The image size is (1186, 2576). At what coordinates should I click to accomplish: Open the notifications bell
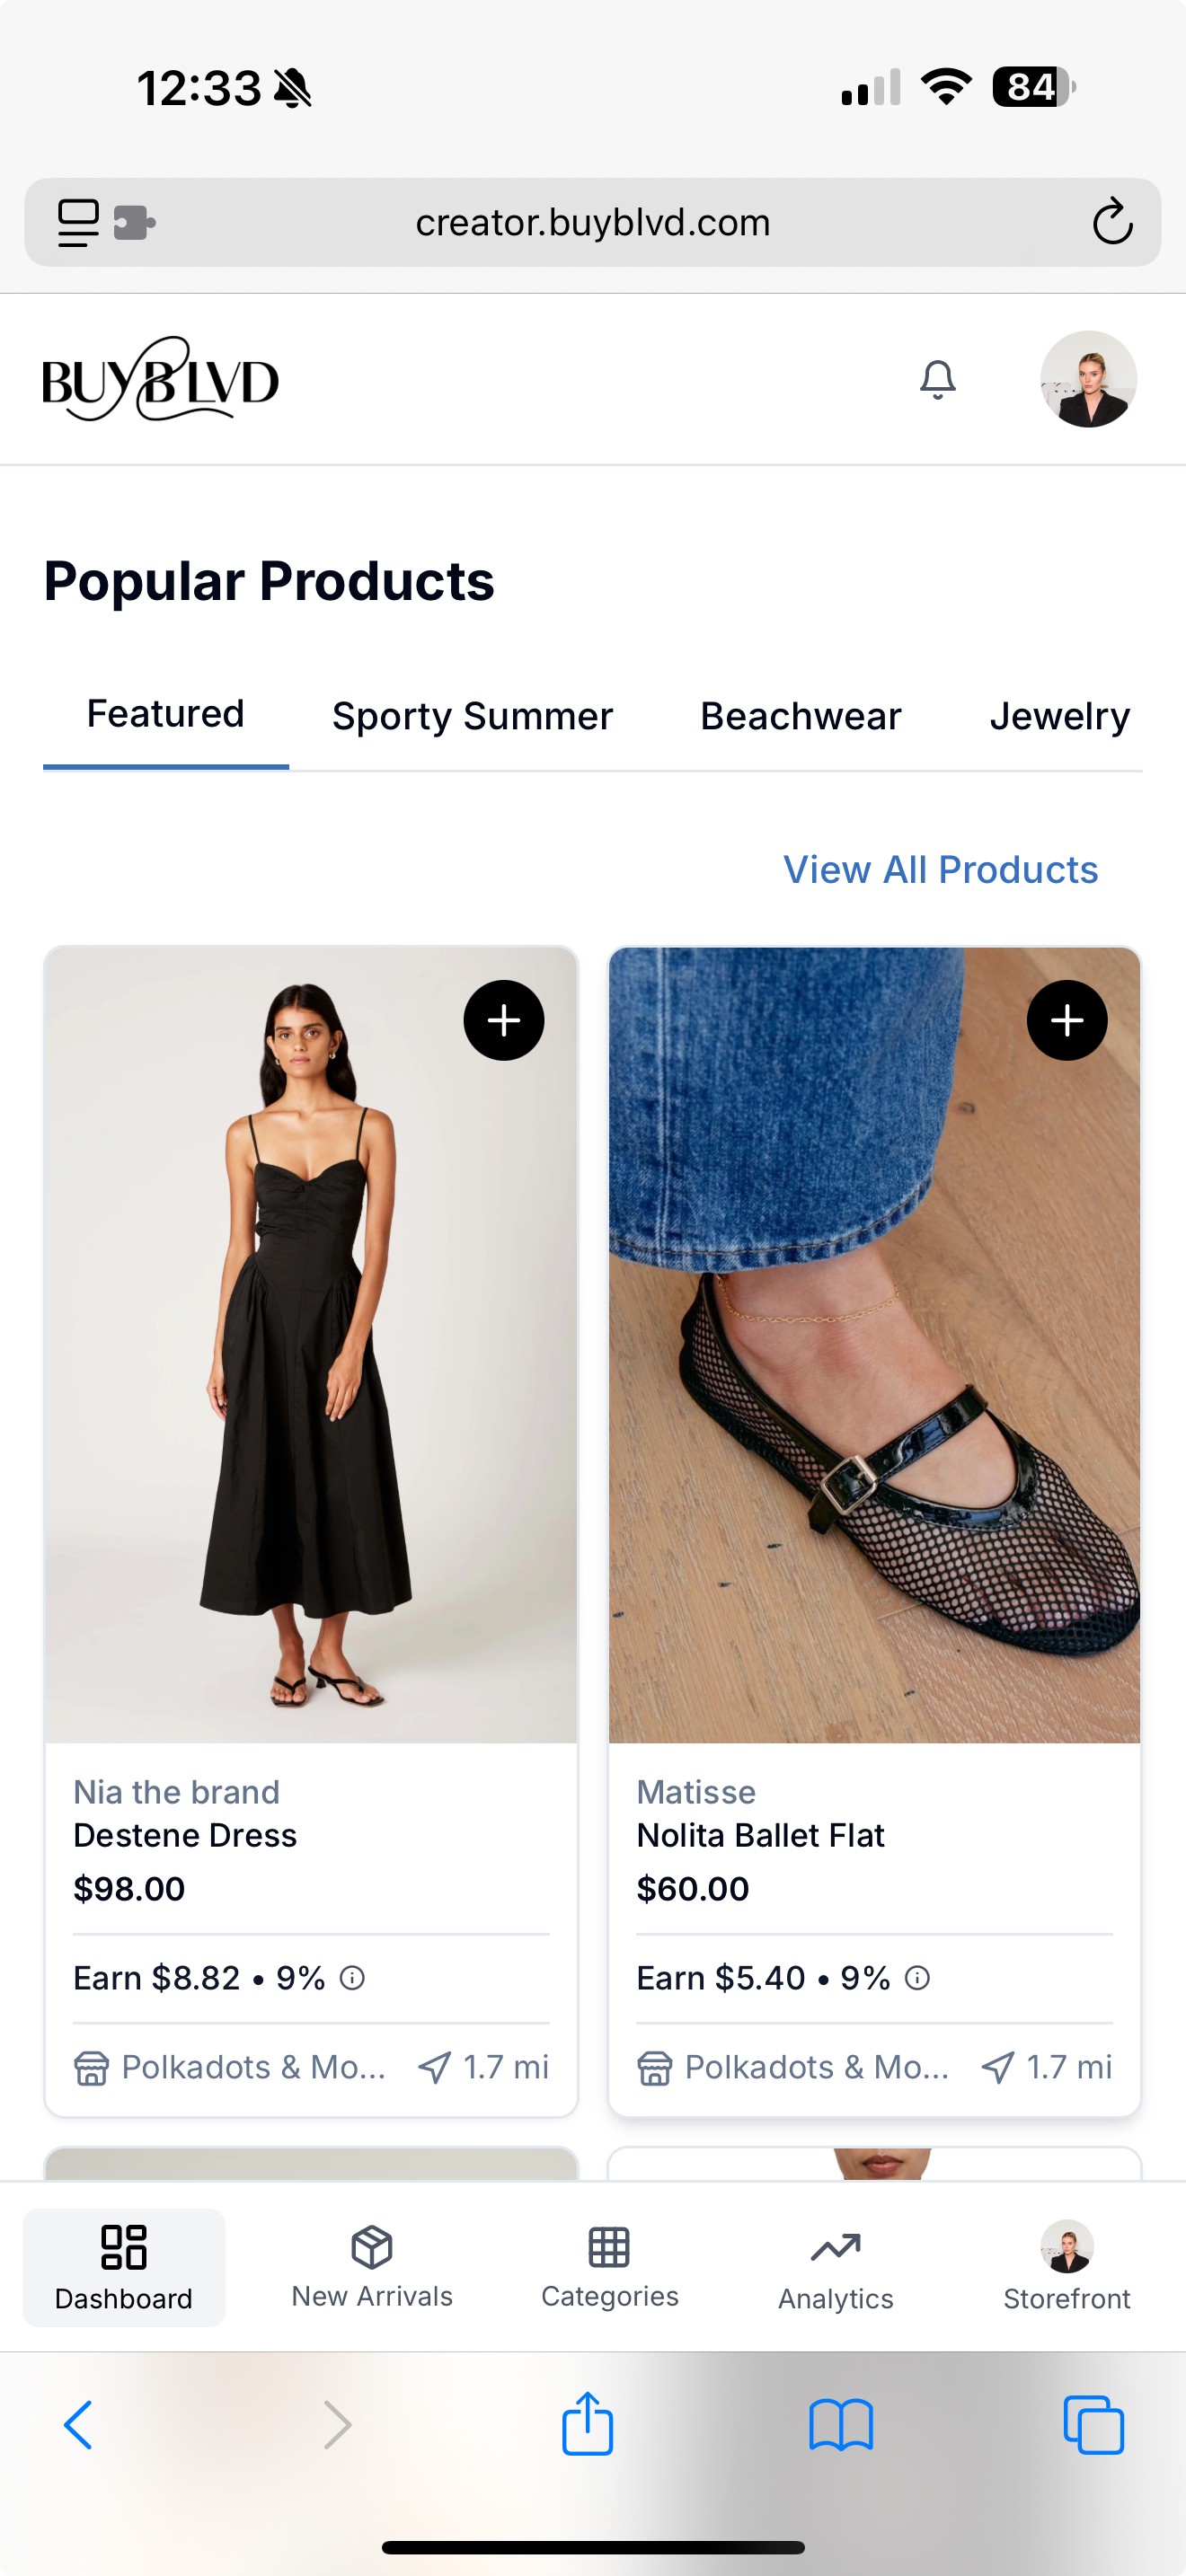937,380
